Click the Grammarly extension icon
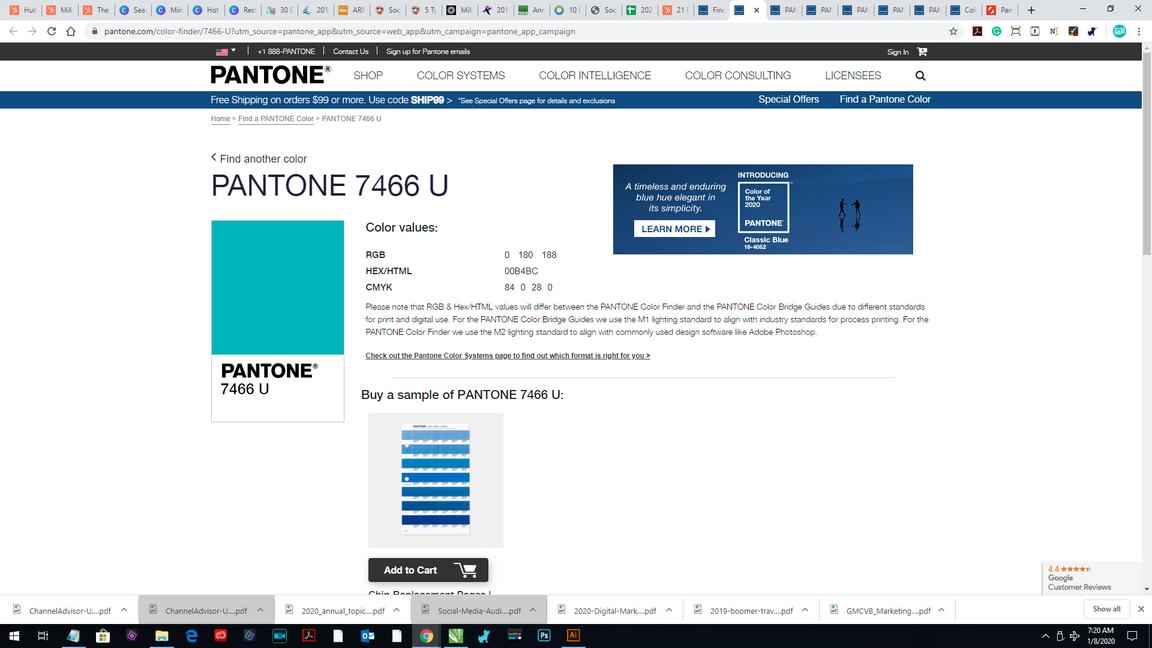This screenshot has height=648, width=1152. coord(996,31)
